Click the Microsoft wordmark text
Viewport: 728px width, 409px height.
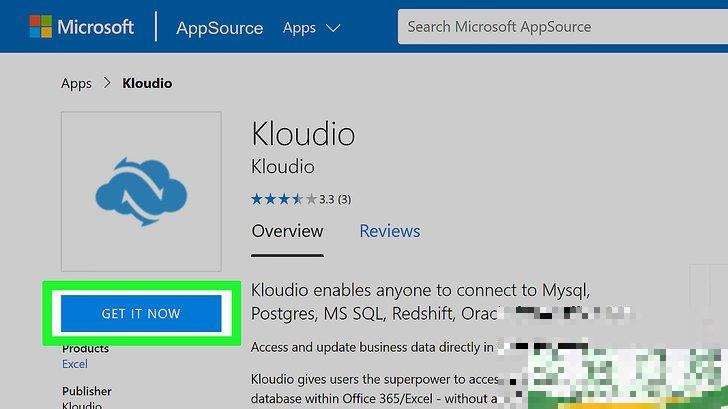coord(95,27)
